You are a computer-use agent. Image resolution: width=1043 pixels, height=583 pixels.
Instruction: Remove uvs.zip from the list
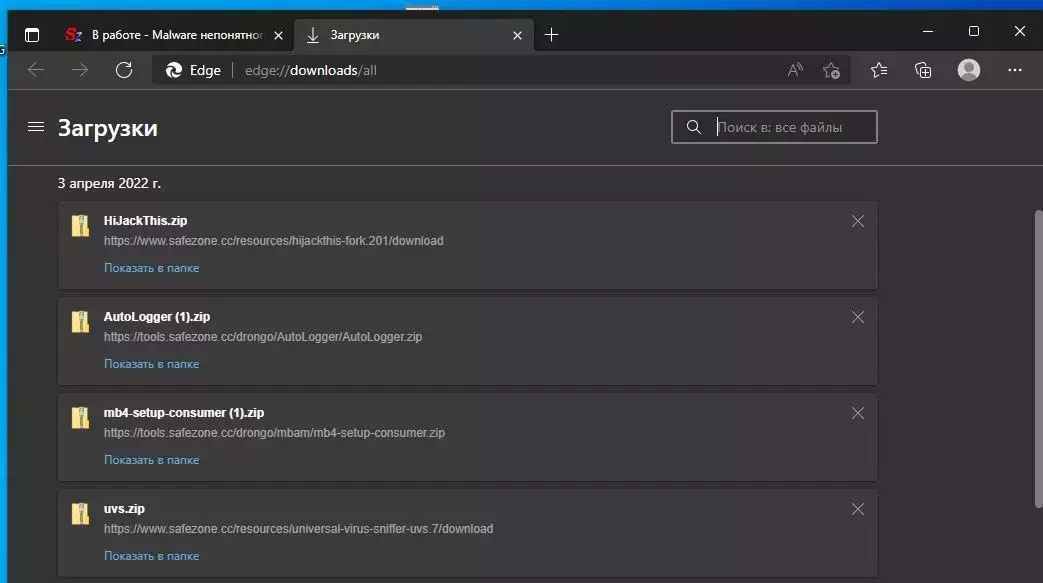point(858,509)
